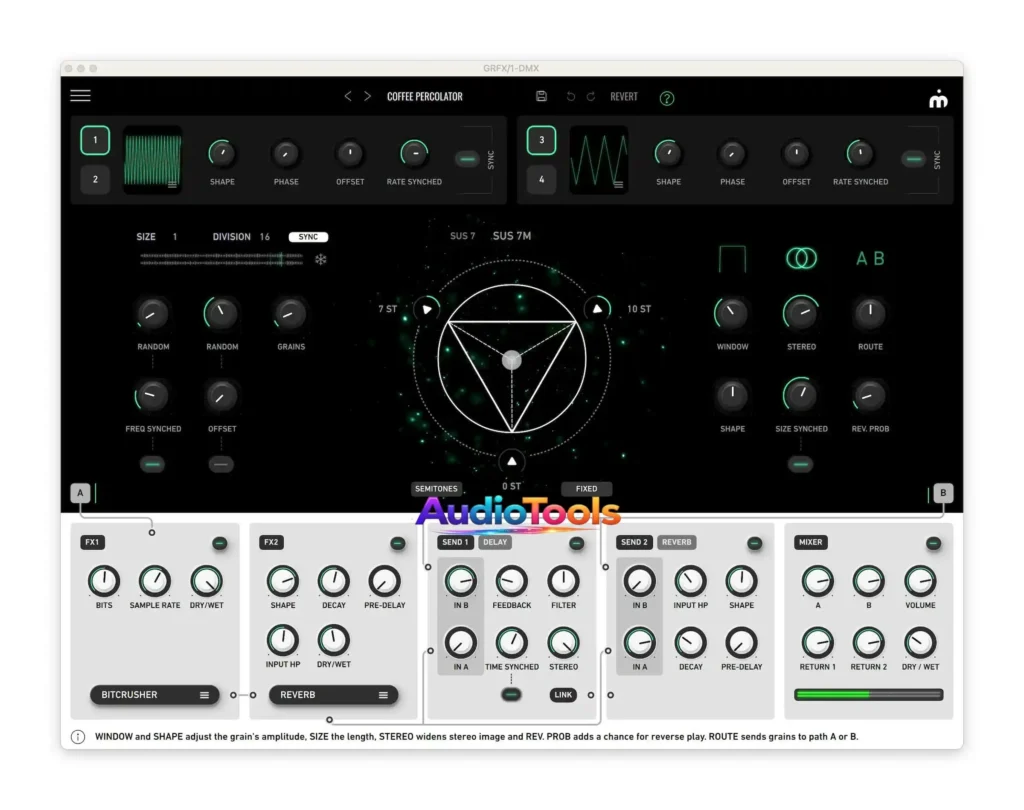This screenshot has height=810, width=1024.
Task: Click the next preset chevron arrow
Action: 367,96
